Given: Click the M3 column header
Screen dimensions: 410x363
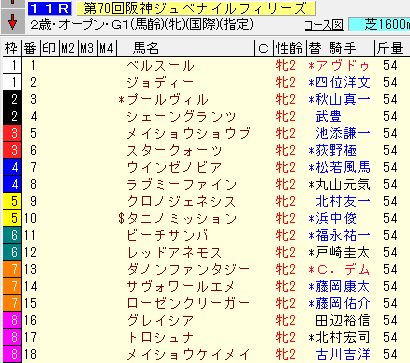Looking at the screenshot, I should click(x=87, y=49).
